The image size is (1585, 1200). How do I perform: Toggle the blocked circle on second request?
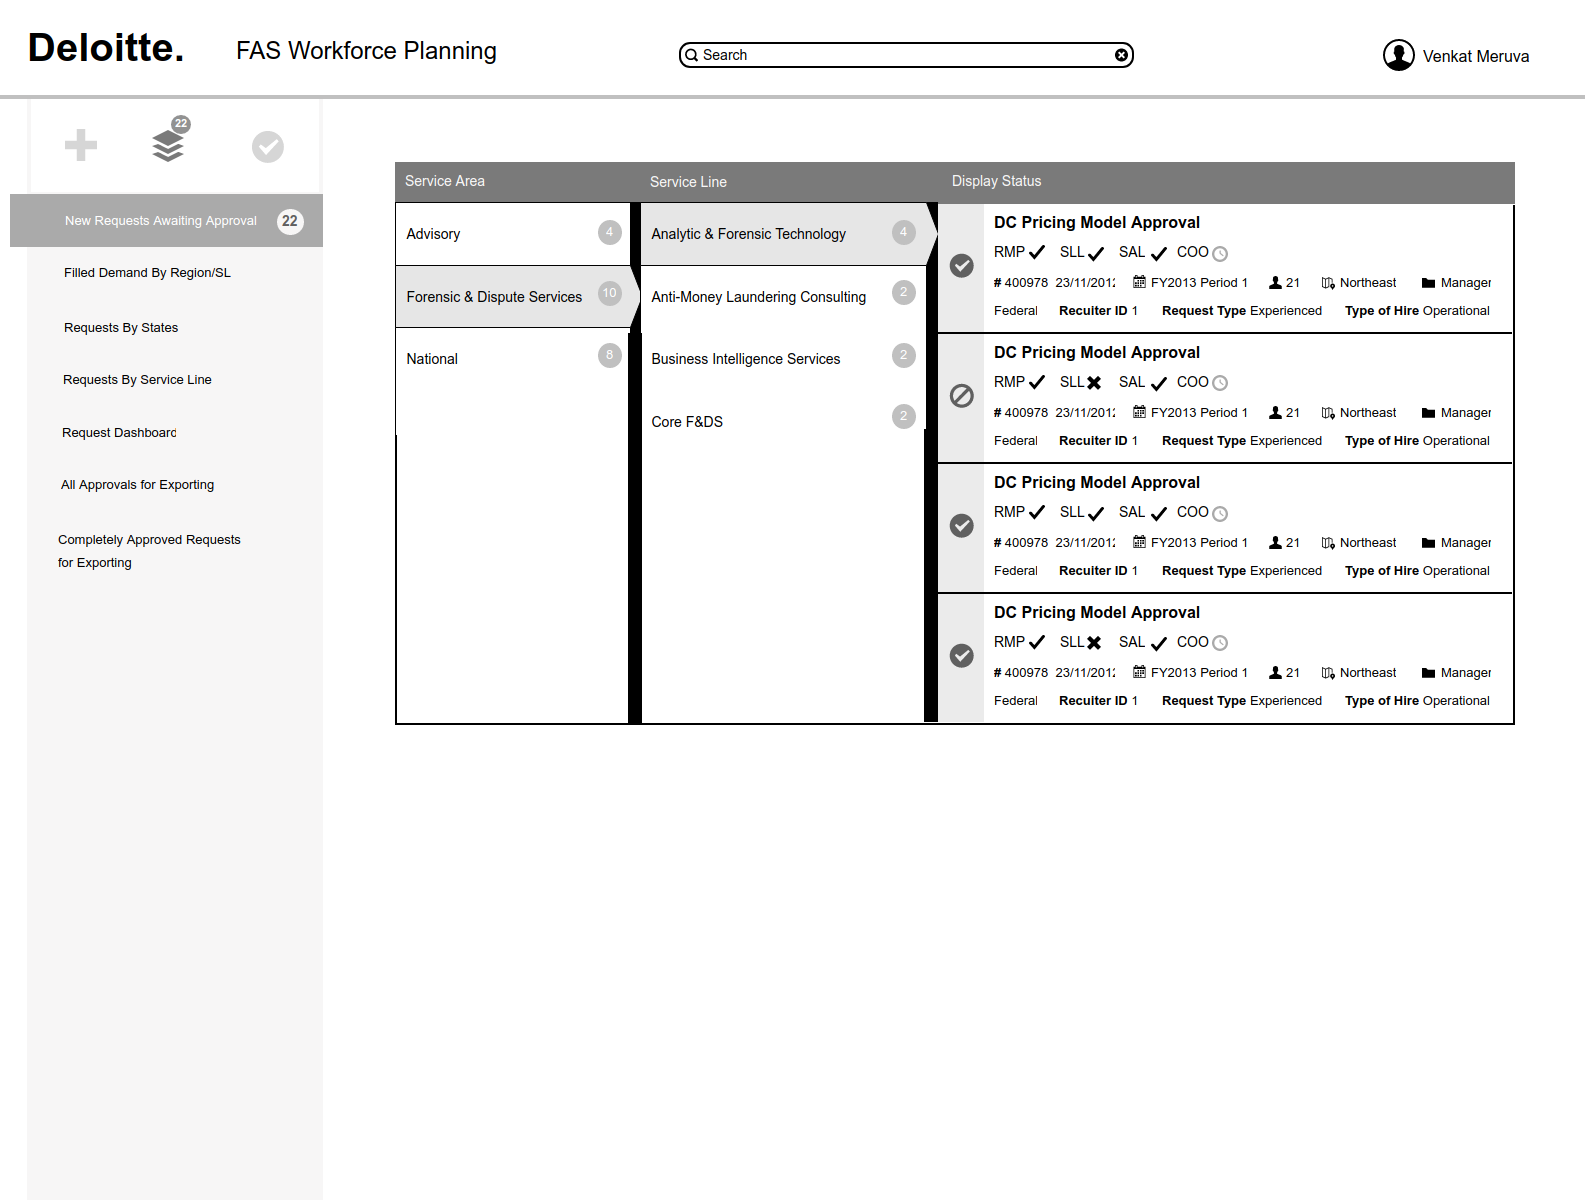click(962, 395)
